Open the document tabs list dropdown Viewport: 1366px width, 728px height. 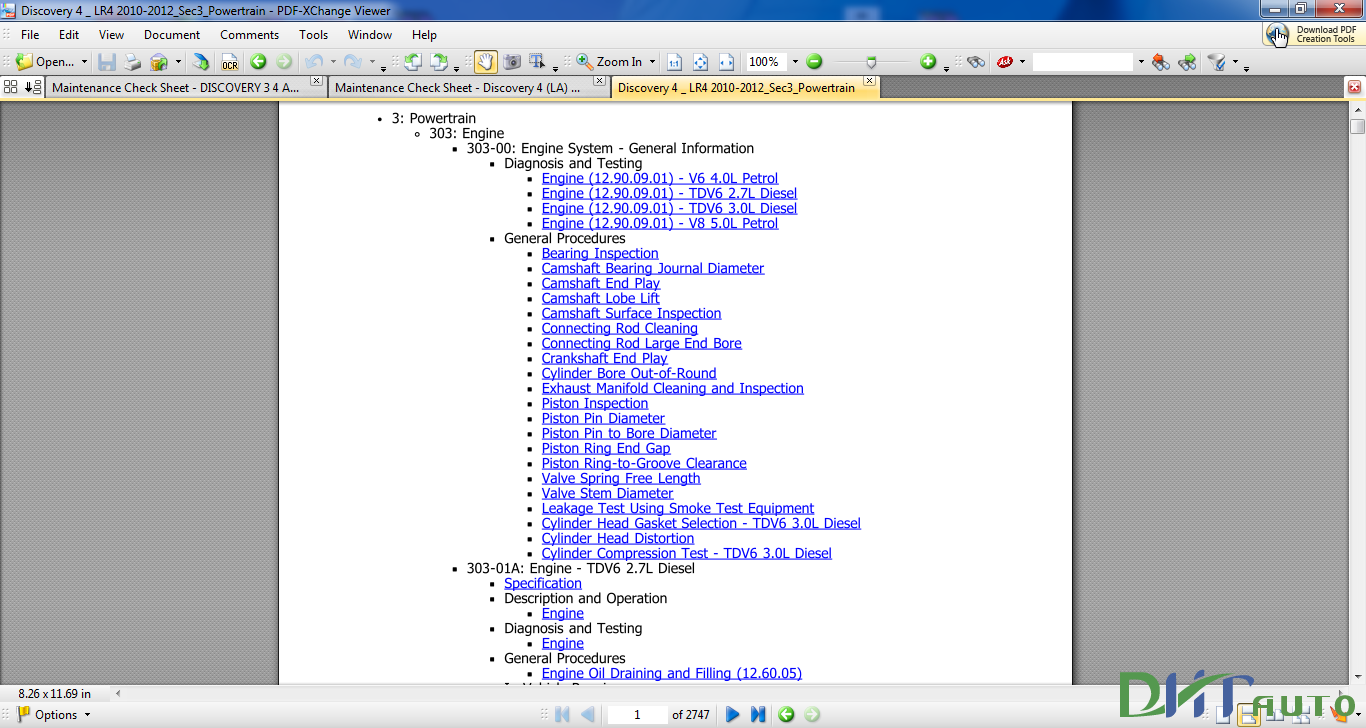tap(32, 87)
